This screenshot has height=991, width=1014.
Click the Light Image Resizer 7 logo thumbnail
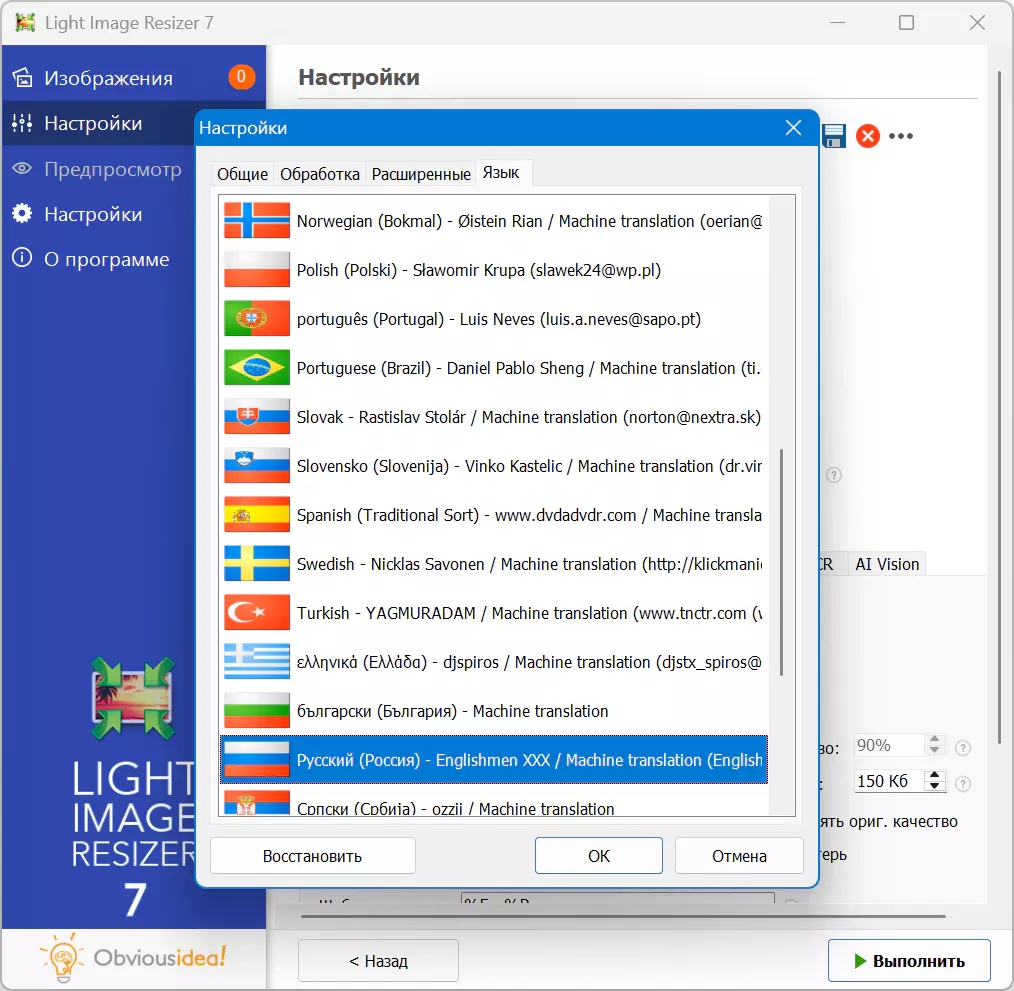pyautogui.click(x=133, y=699)
